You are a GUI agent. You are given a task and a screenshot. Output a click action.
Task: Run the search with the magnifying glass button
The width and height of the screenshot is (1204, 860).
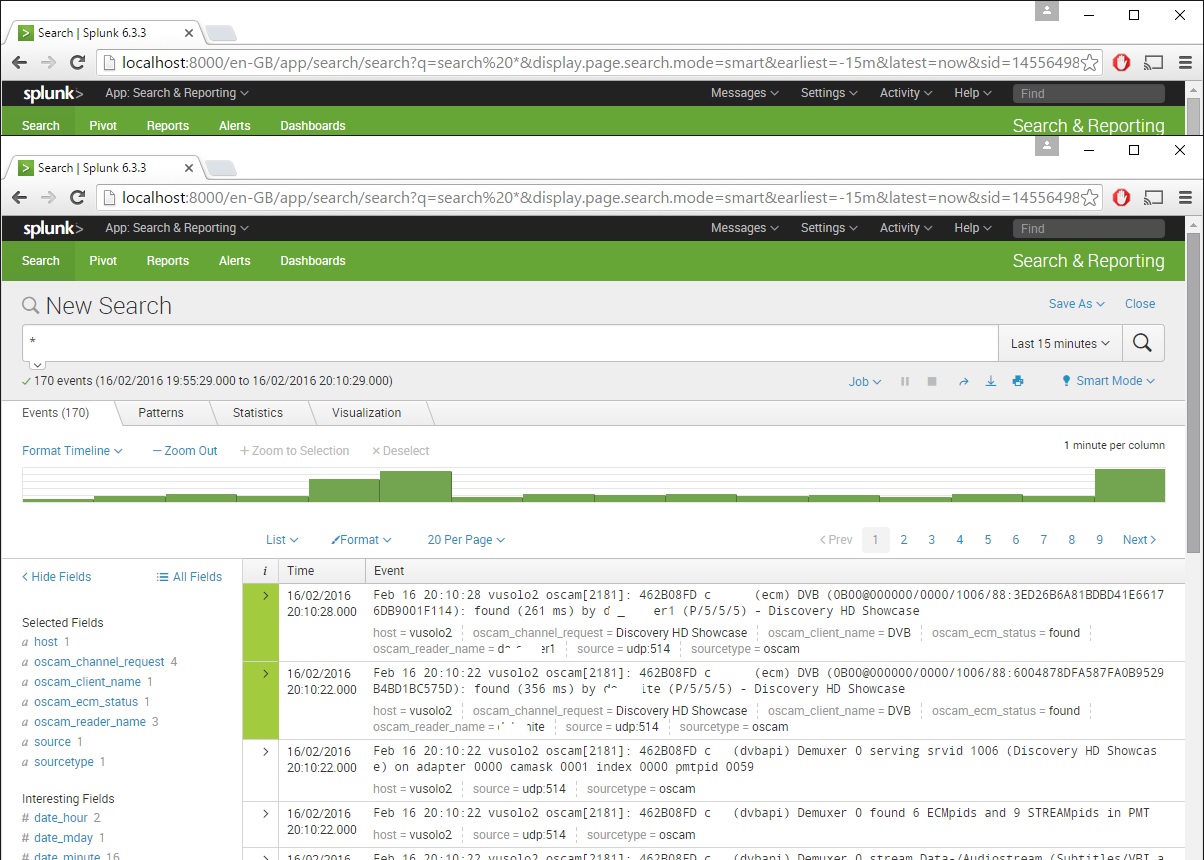[x=1143, y=343]
